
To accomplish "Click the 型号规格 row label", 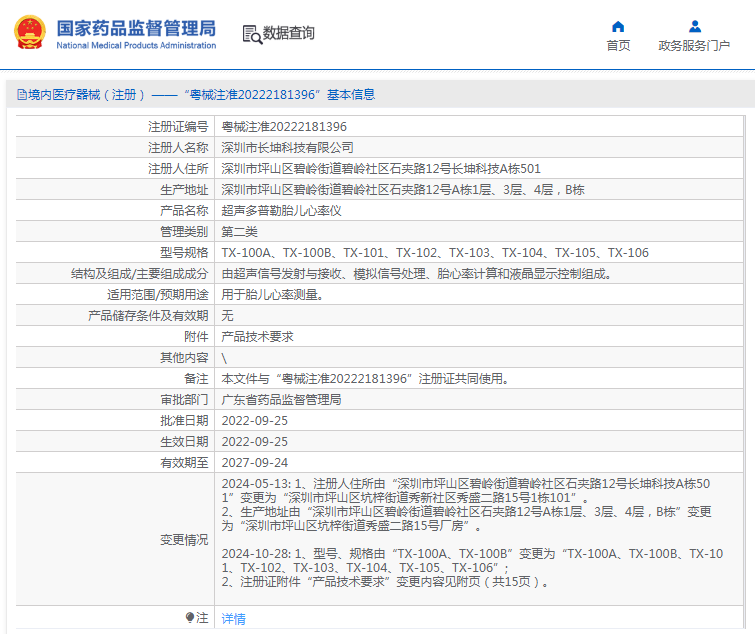I will pyautogui.click(x=184, y=253).
